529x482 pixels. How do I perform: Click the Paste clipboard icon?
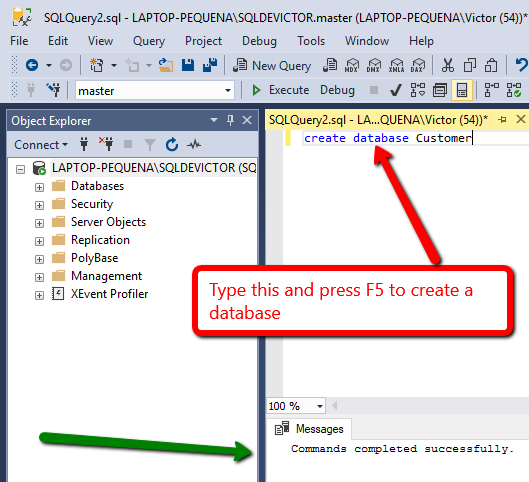(x=491, y=65)
